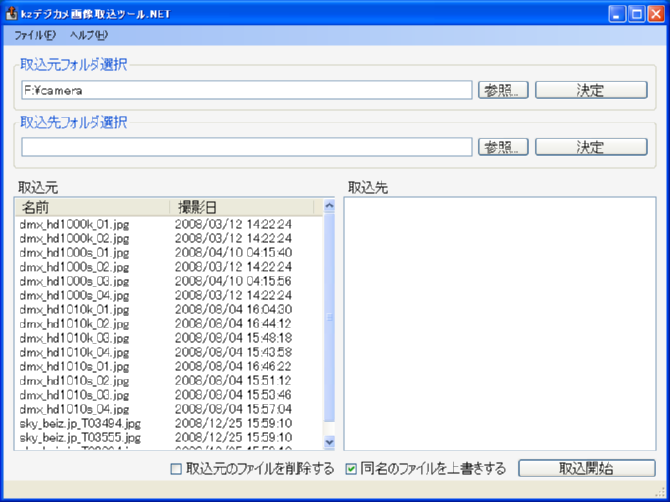Click 決定 button for the 取込先 folder

[591, 147]
